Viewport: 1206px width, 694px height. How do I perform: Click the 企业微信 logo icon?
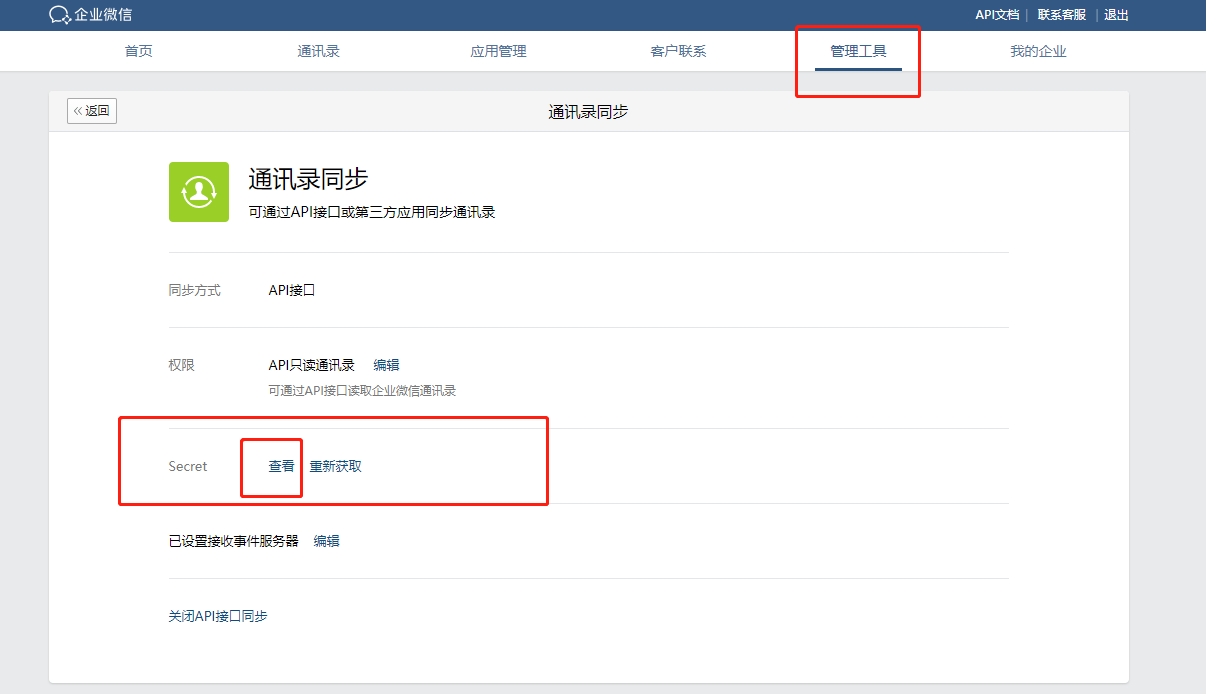tap(60, 15)
